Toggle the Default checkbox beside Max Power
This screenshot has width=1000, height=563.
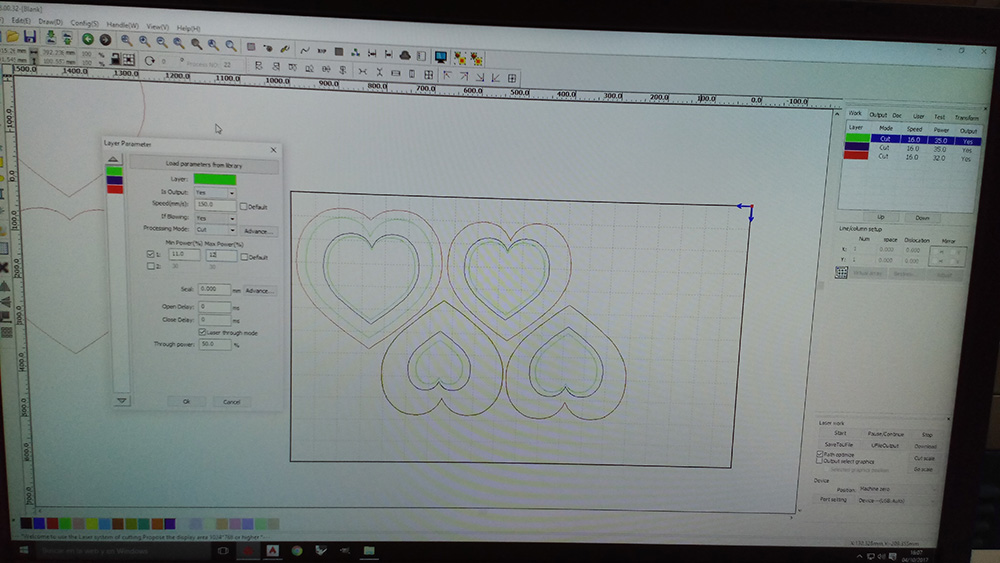(244, 257)
